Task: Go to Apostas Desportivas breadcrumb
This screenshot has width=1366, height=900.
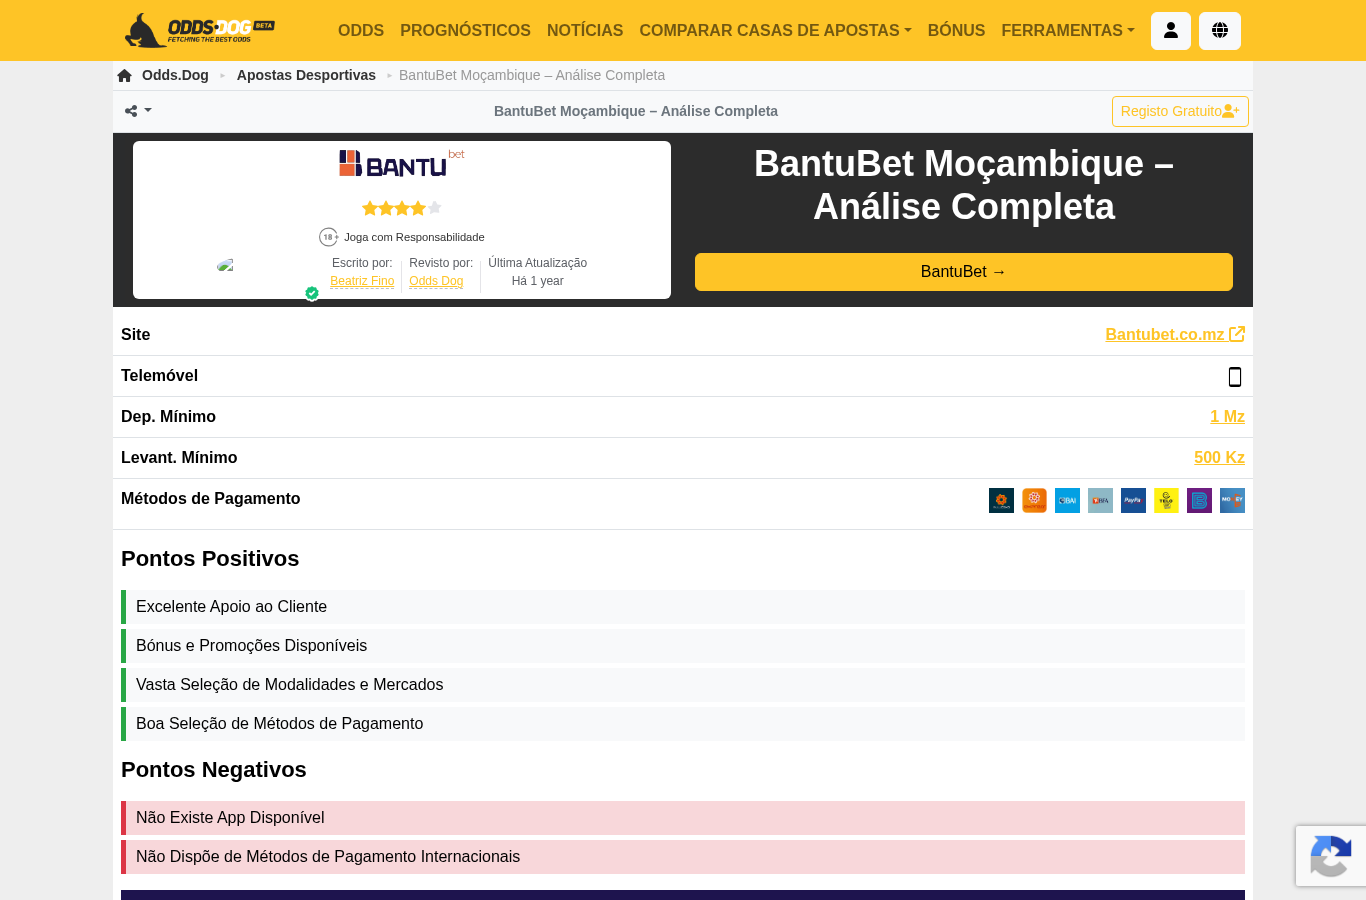Action: pyautogui.click(x=306, y=75)
